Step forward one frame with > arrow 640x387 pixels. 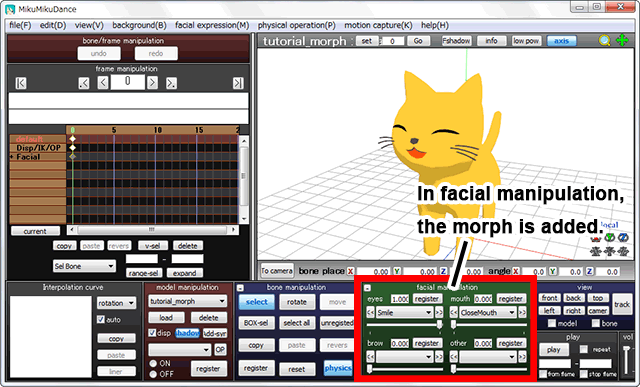tap(152, 83)
